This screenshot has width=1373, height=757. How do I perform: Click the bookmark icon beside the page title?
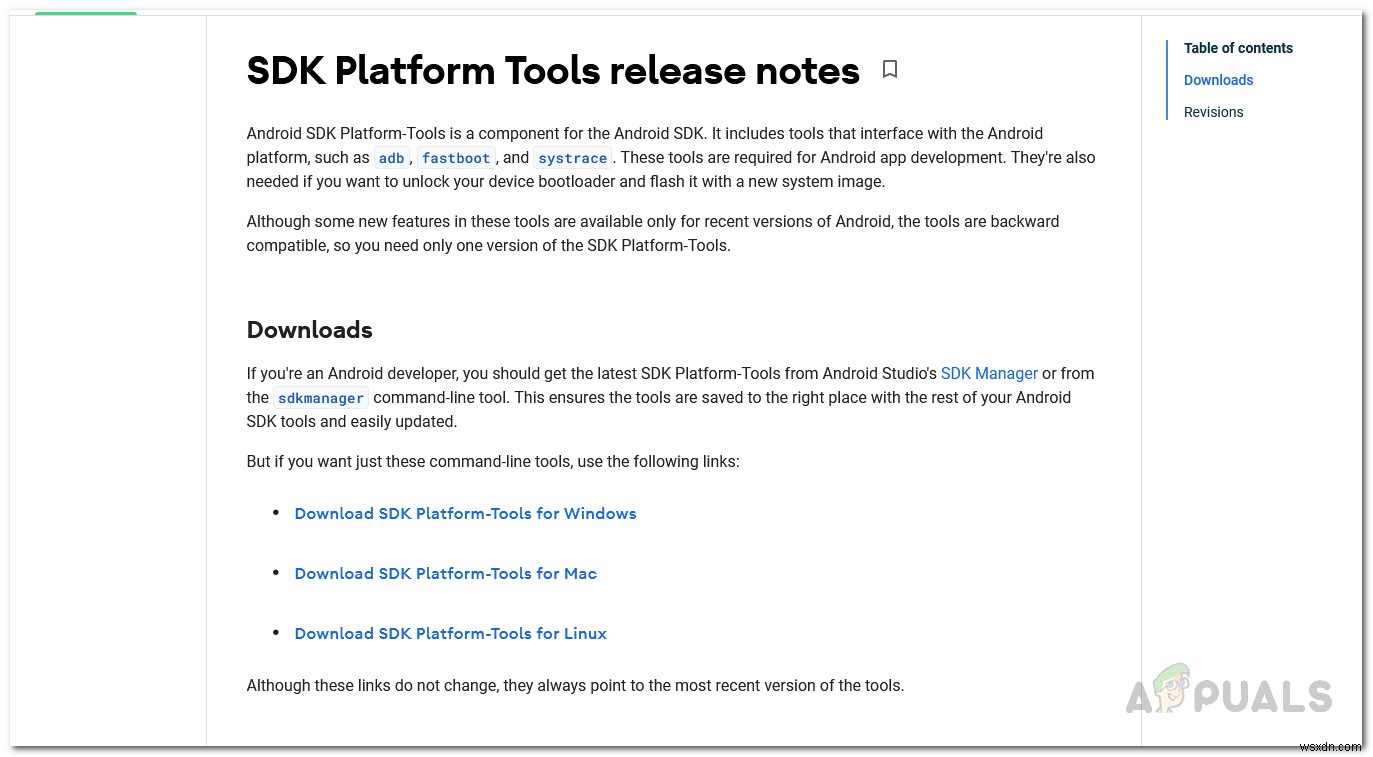[890, 69]
